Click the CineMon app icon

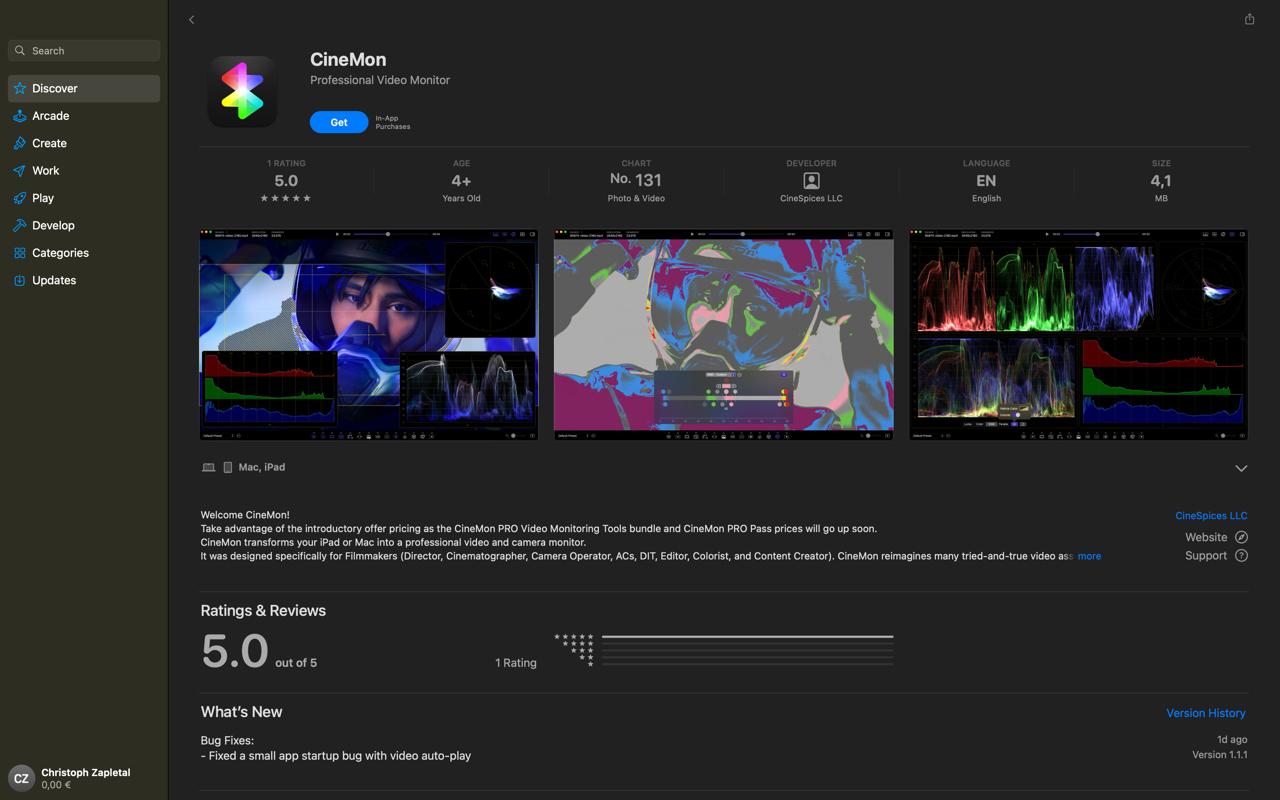(x=242, y=91)
